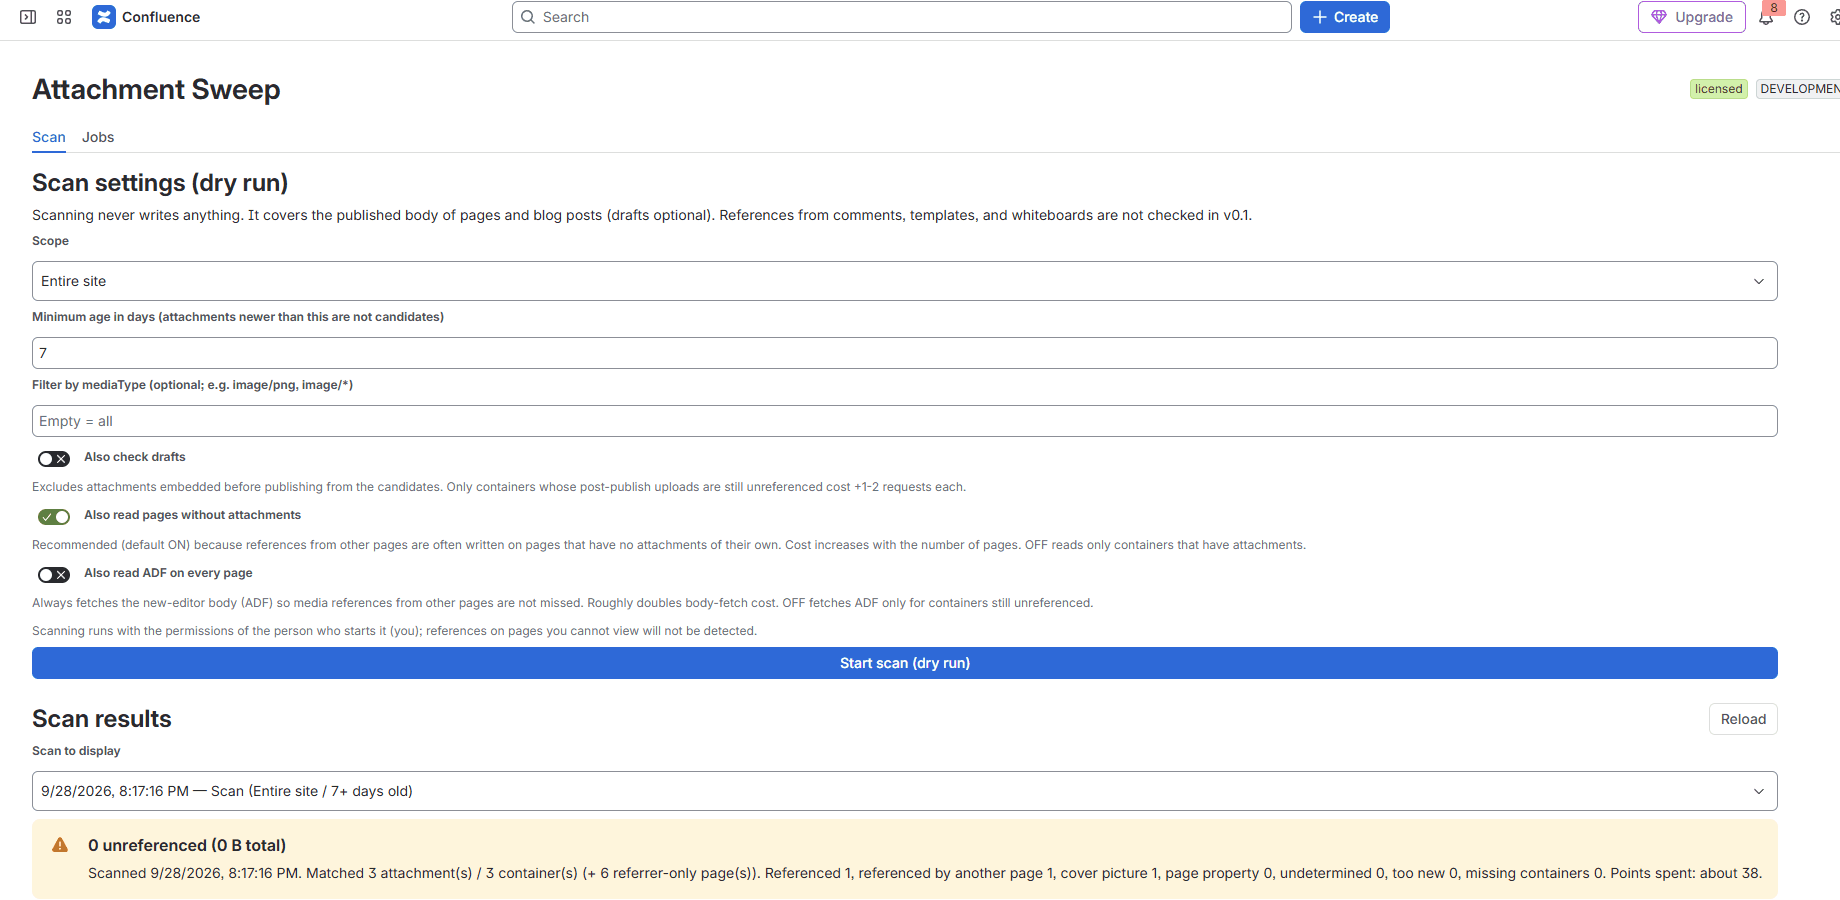
Task: Open the help question mark icon
Action: tap(1802, 17)
